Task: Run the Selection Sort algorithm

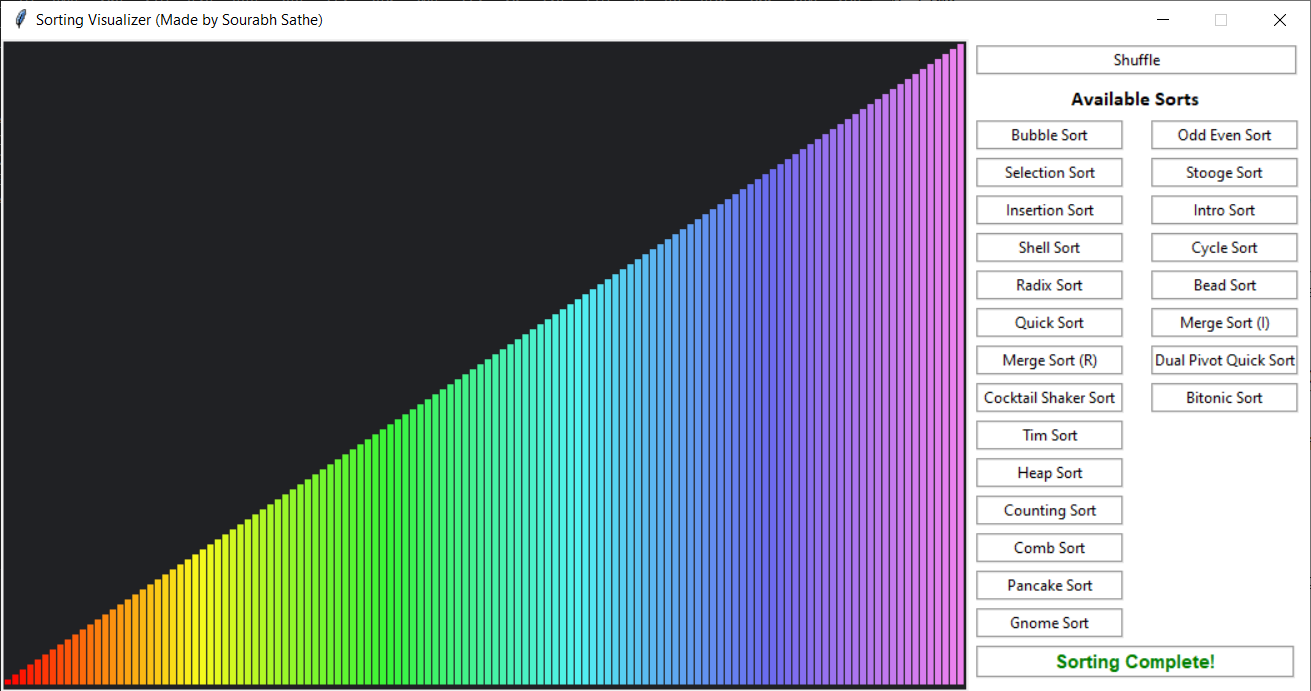Action: point(1049,172)
